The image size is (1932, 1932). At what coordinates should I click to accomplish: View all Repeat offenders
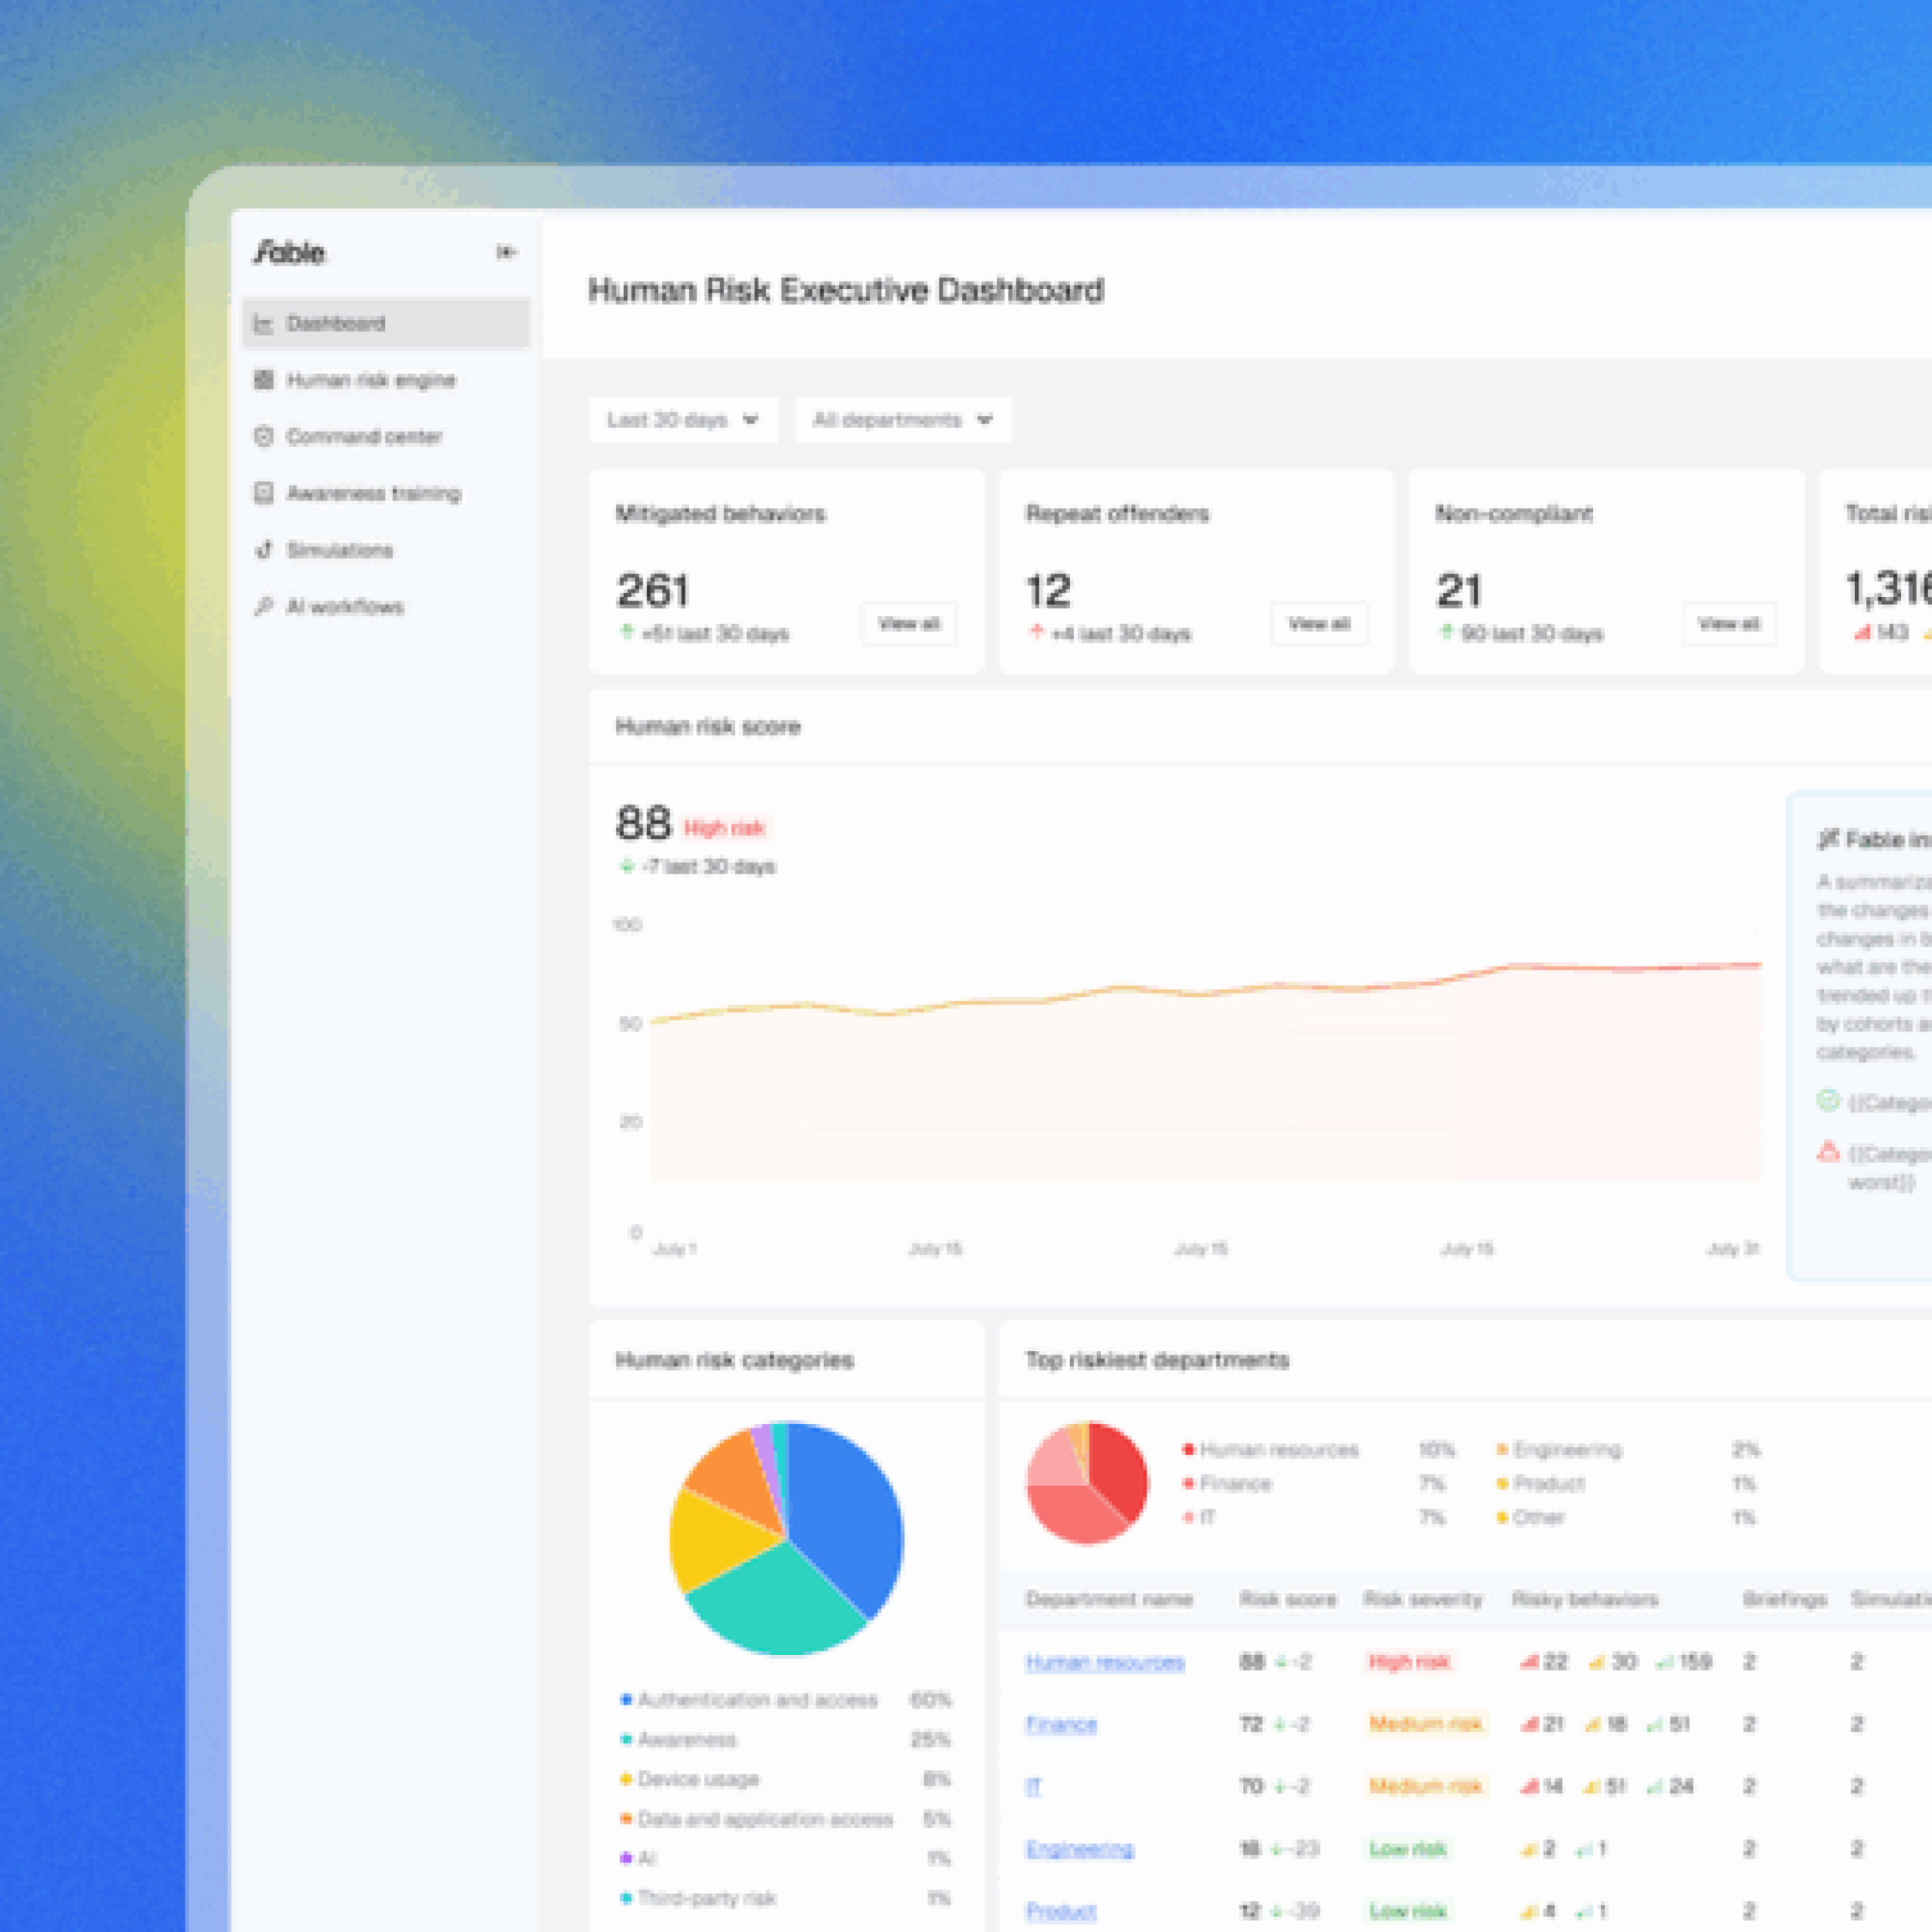(1319, 624)
